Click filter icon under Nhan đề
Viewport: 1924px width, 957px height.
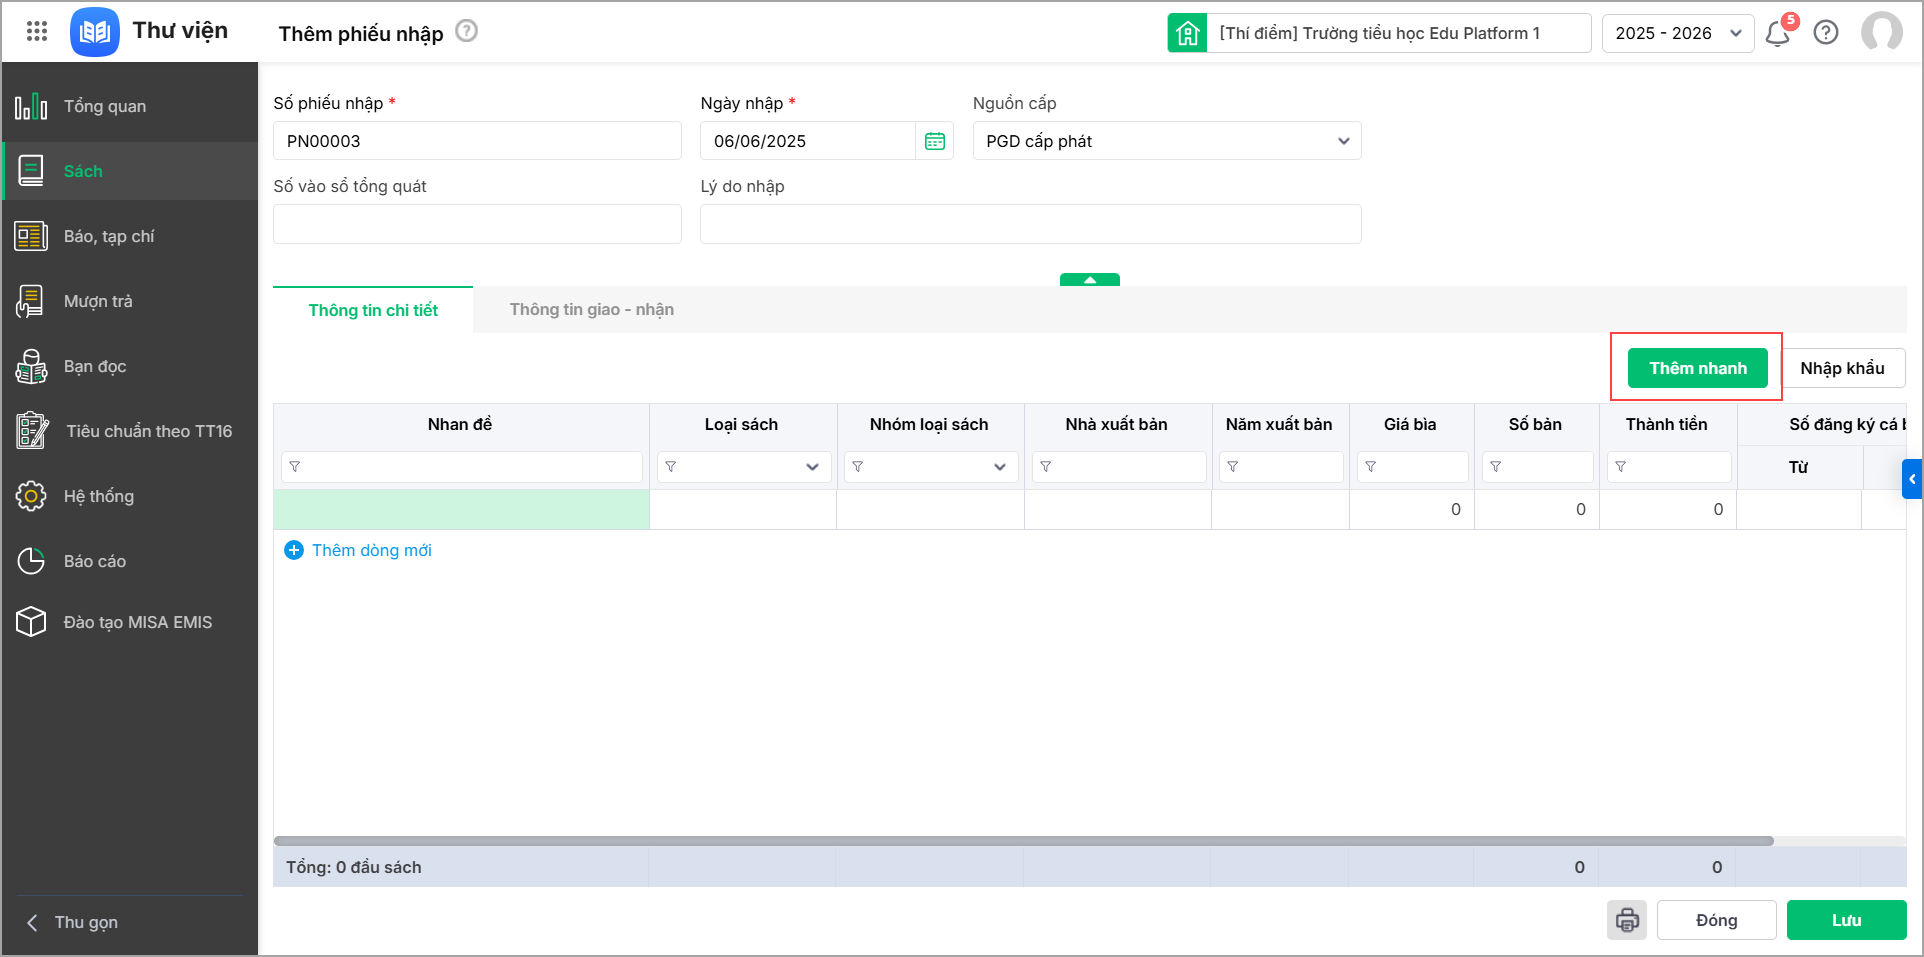point(295,467)
